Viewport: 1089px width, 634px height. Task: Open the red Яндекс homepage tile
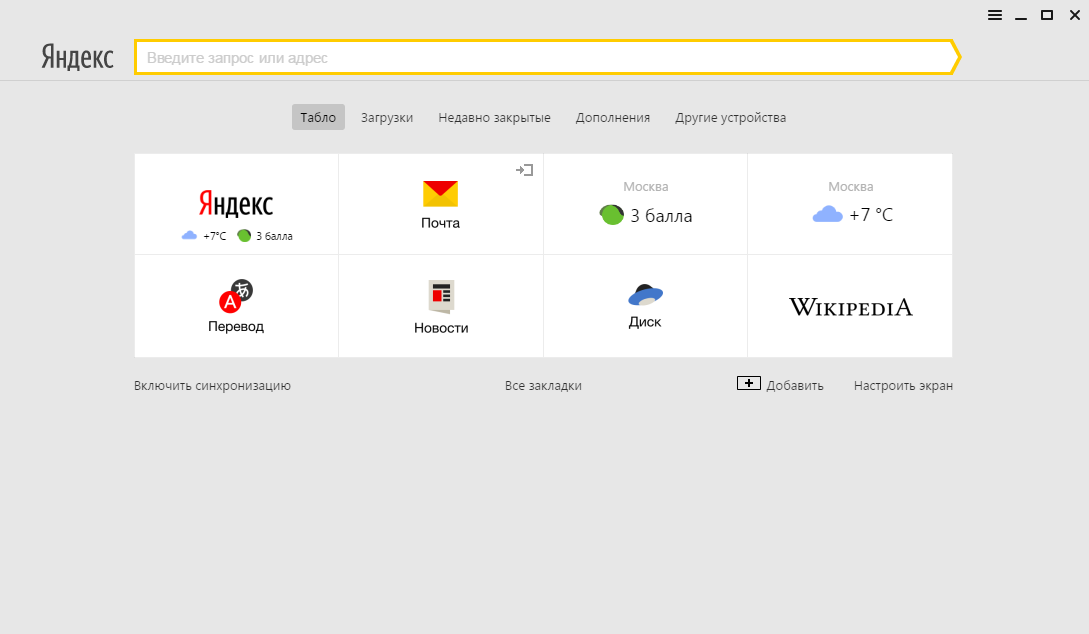(x=236, y=204)
